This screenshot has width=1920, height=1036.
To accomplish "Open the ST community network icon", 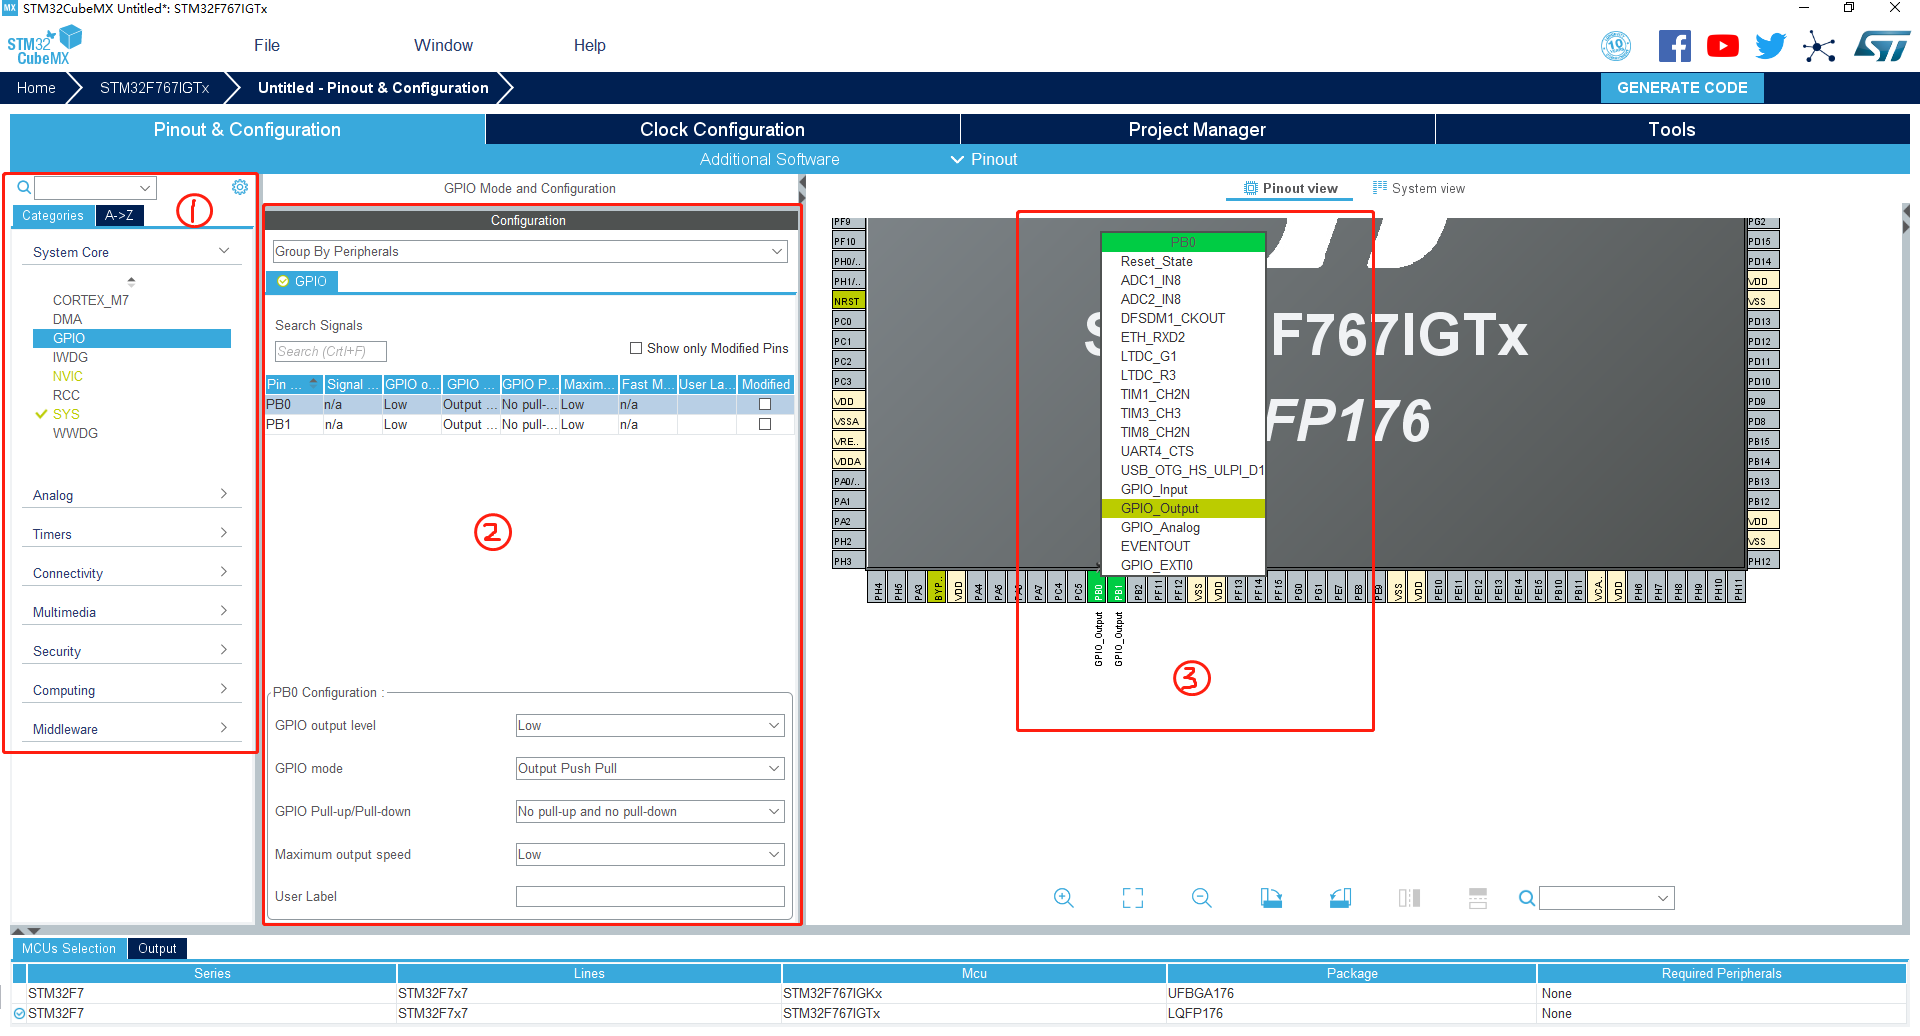I will click(1819, 46).
